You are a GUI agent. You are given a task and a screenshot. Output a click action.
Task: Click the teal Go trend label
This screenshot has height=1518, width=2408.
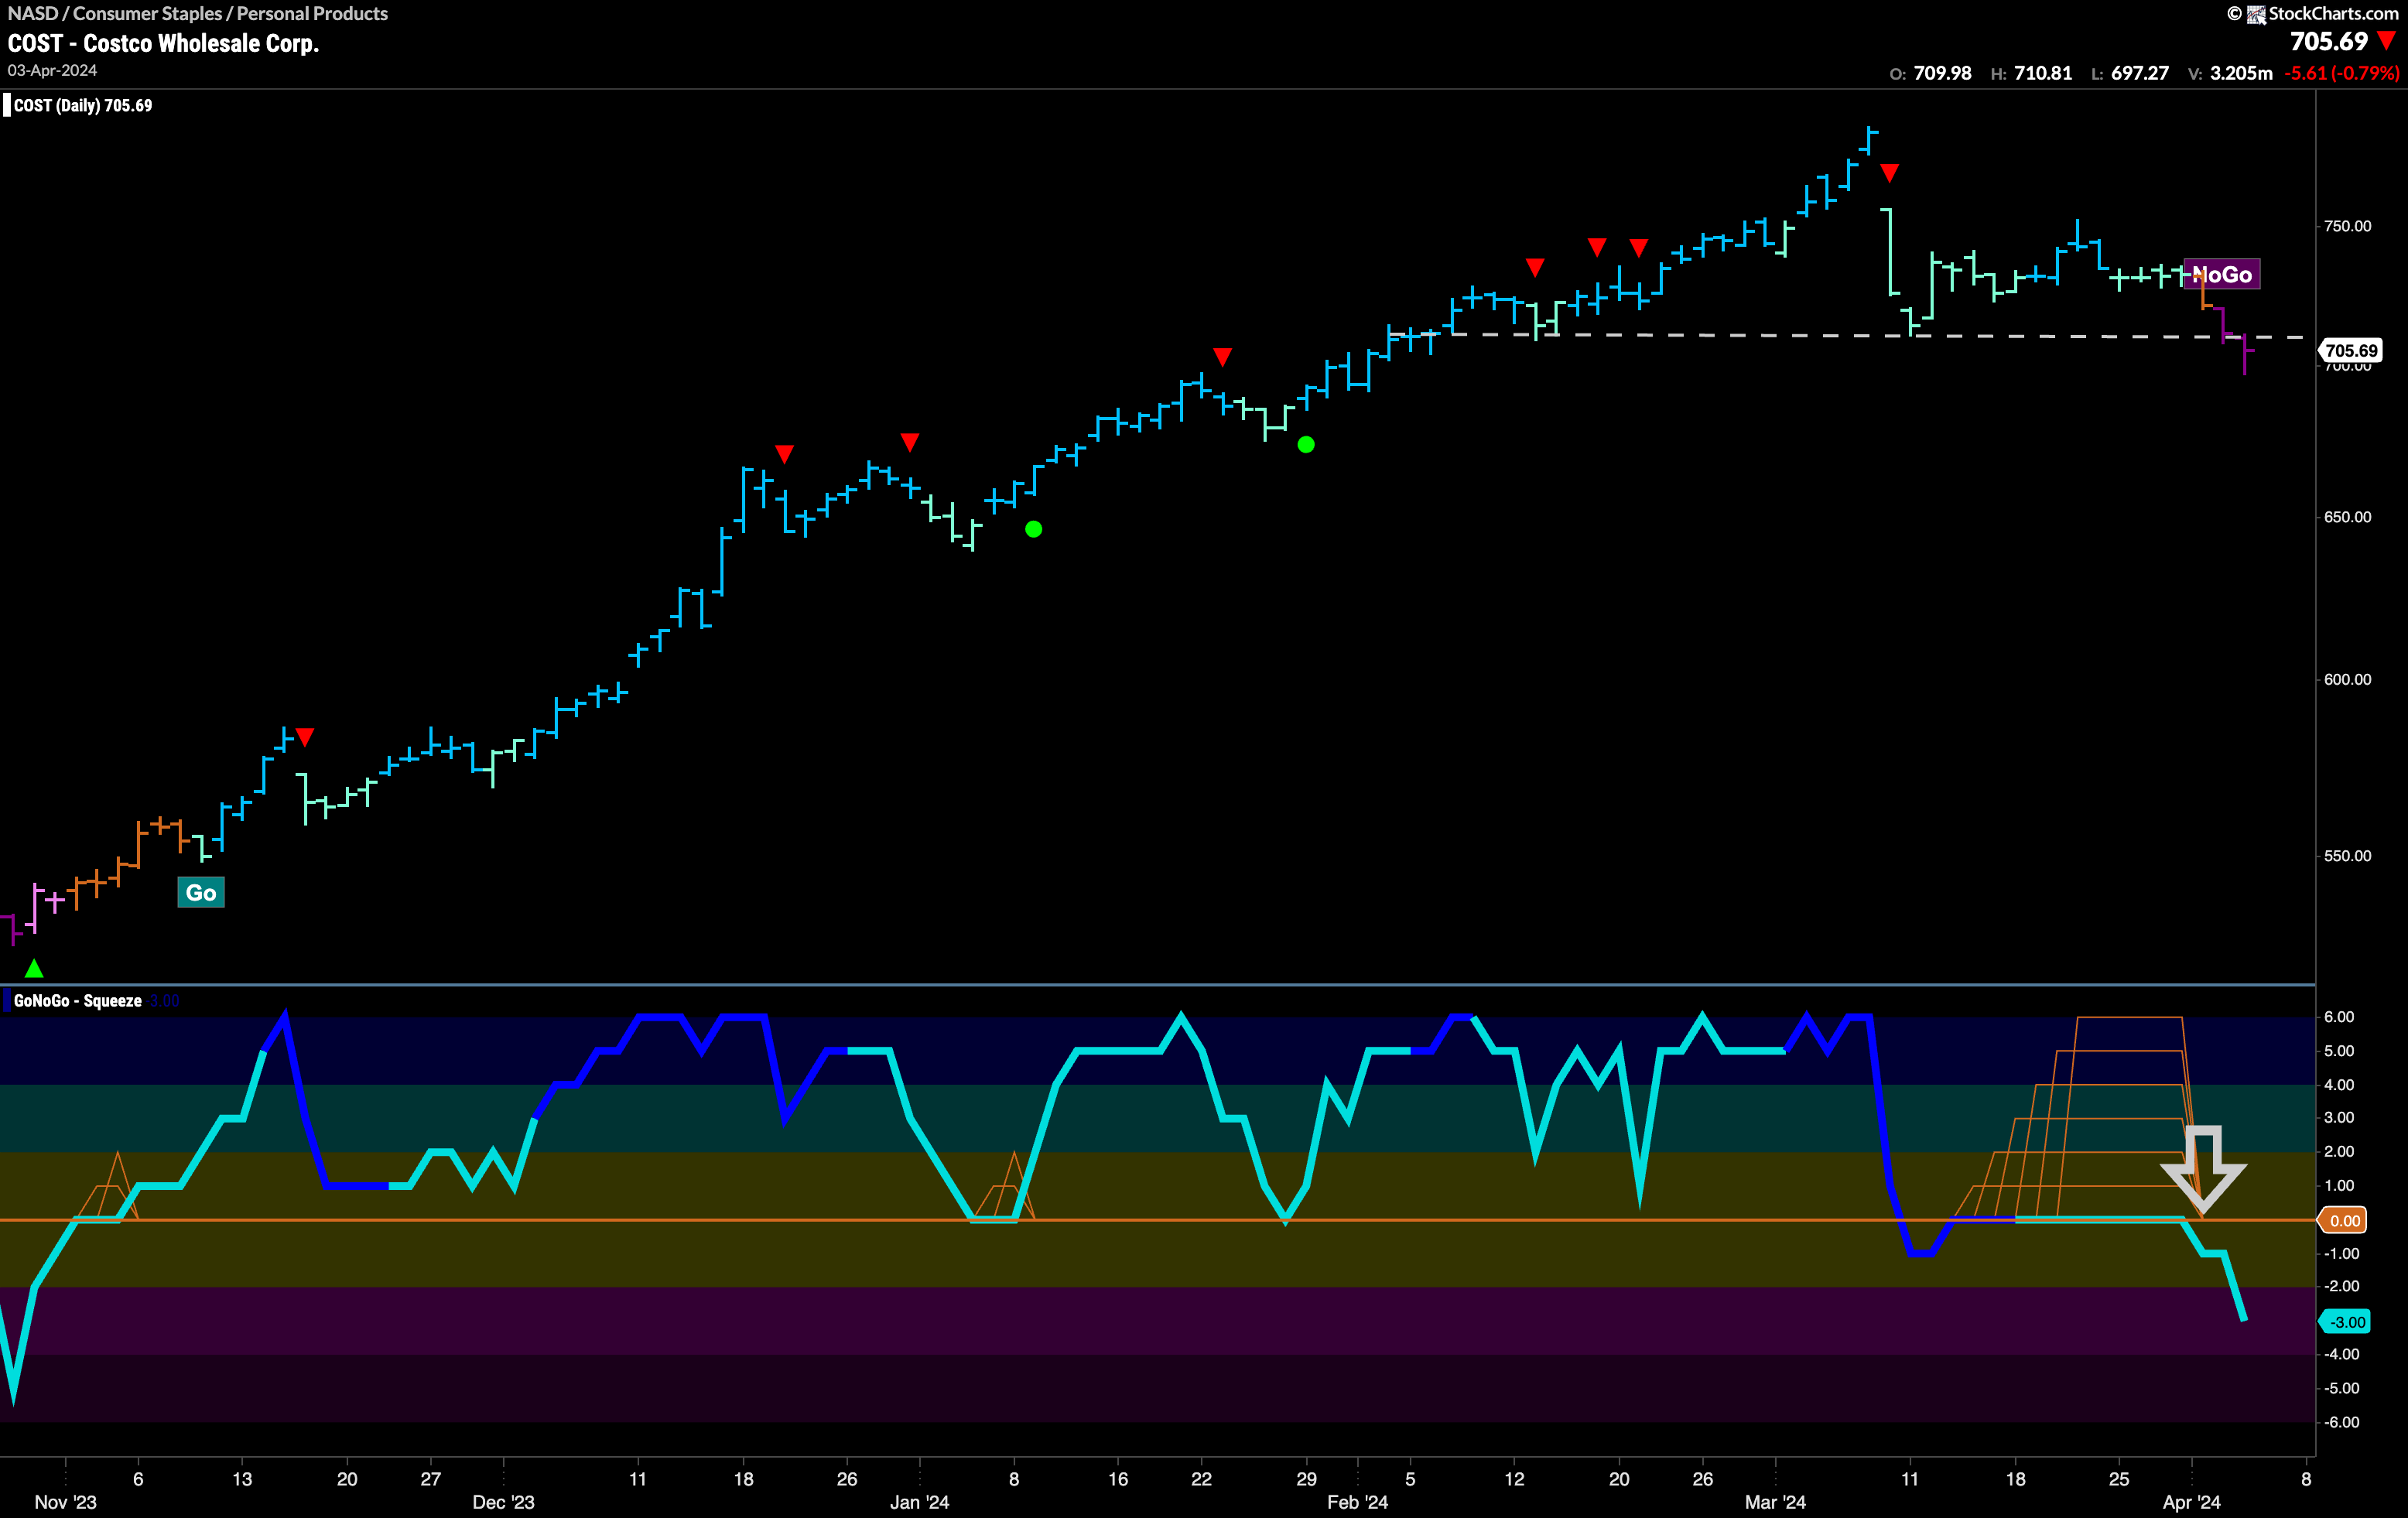[x=201, y=893]
